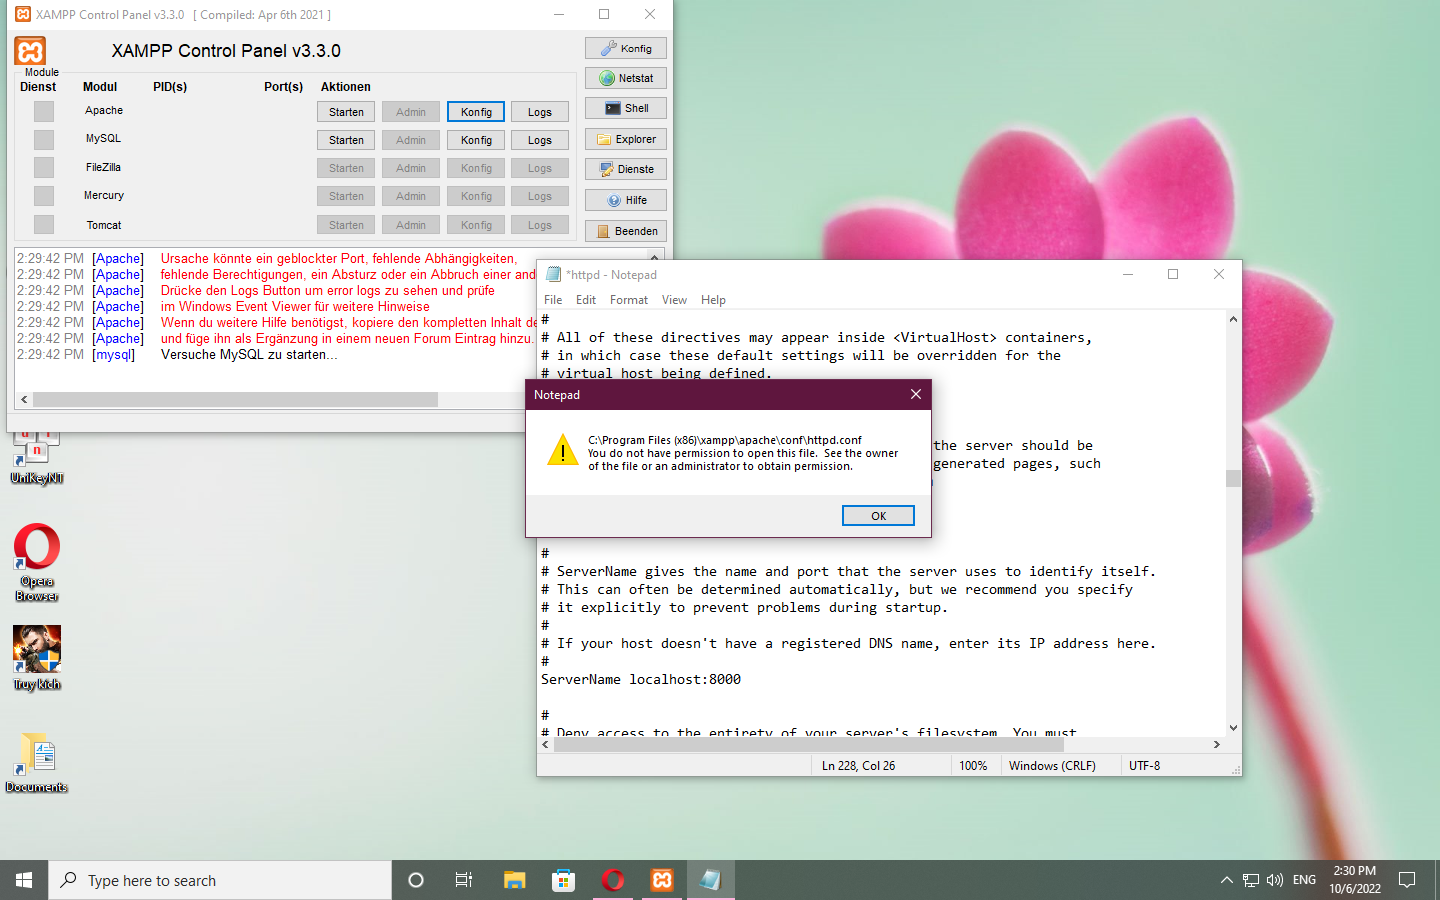Toggle the Apache service checkbox
1440x900 pixels.
point(44,111)
